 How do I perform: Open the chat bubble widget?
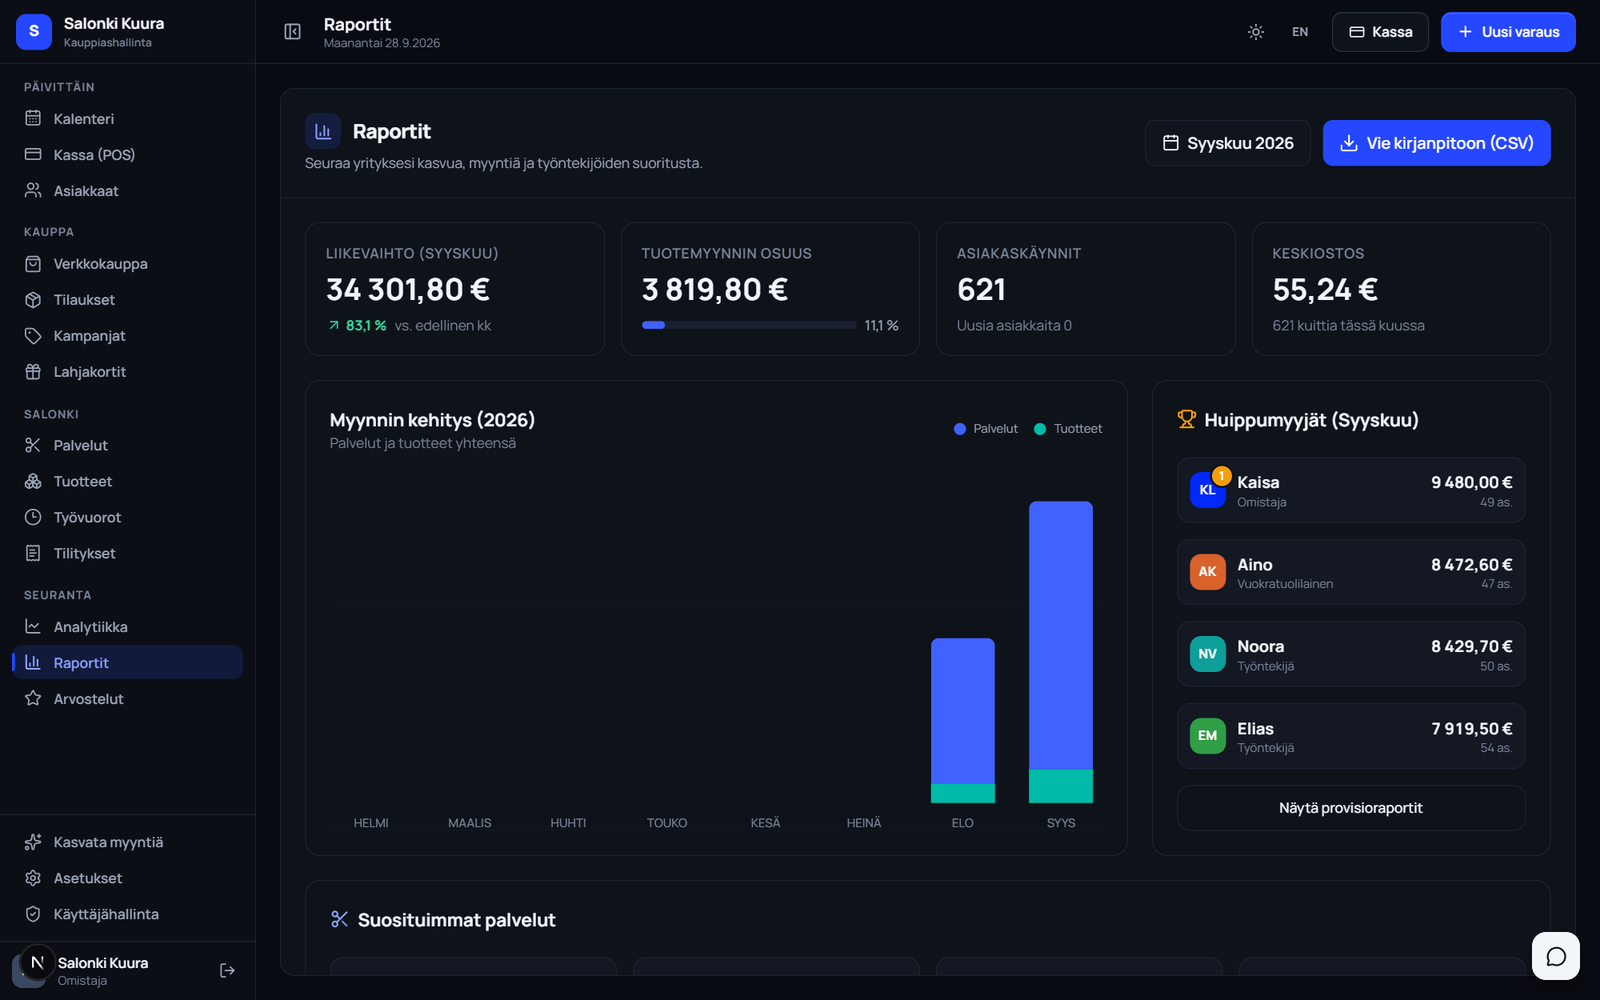(x=1556, y=956)
